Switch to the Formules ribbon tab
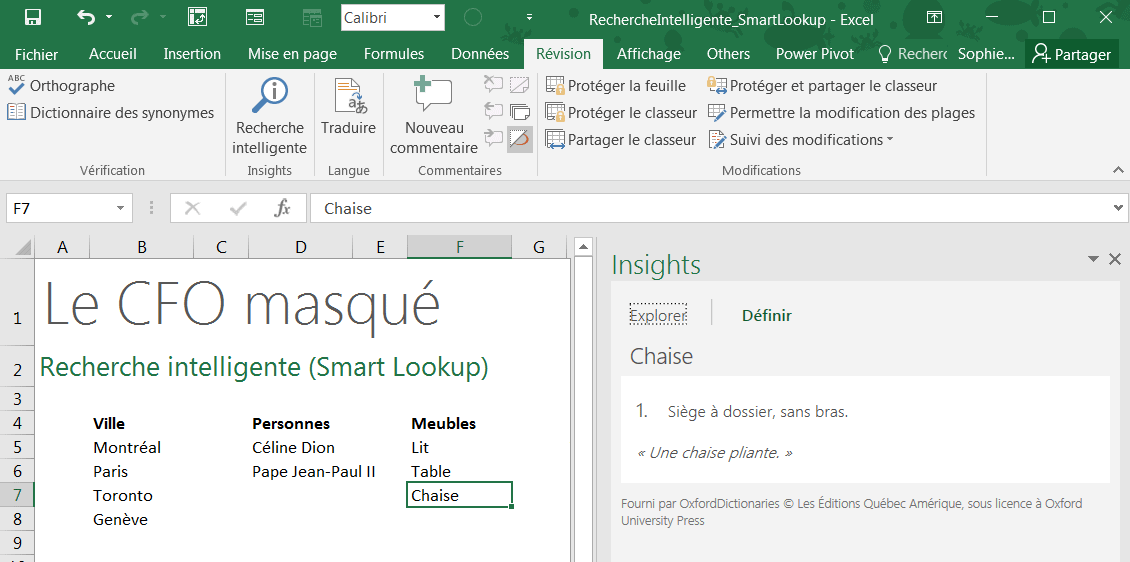This screenshot has width=1130, height=562. tap(393, 54)
